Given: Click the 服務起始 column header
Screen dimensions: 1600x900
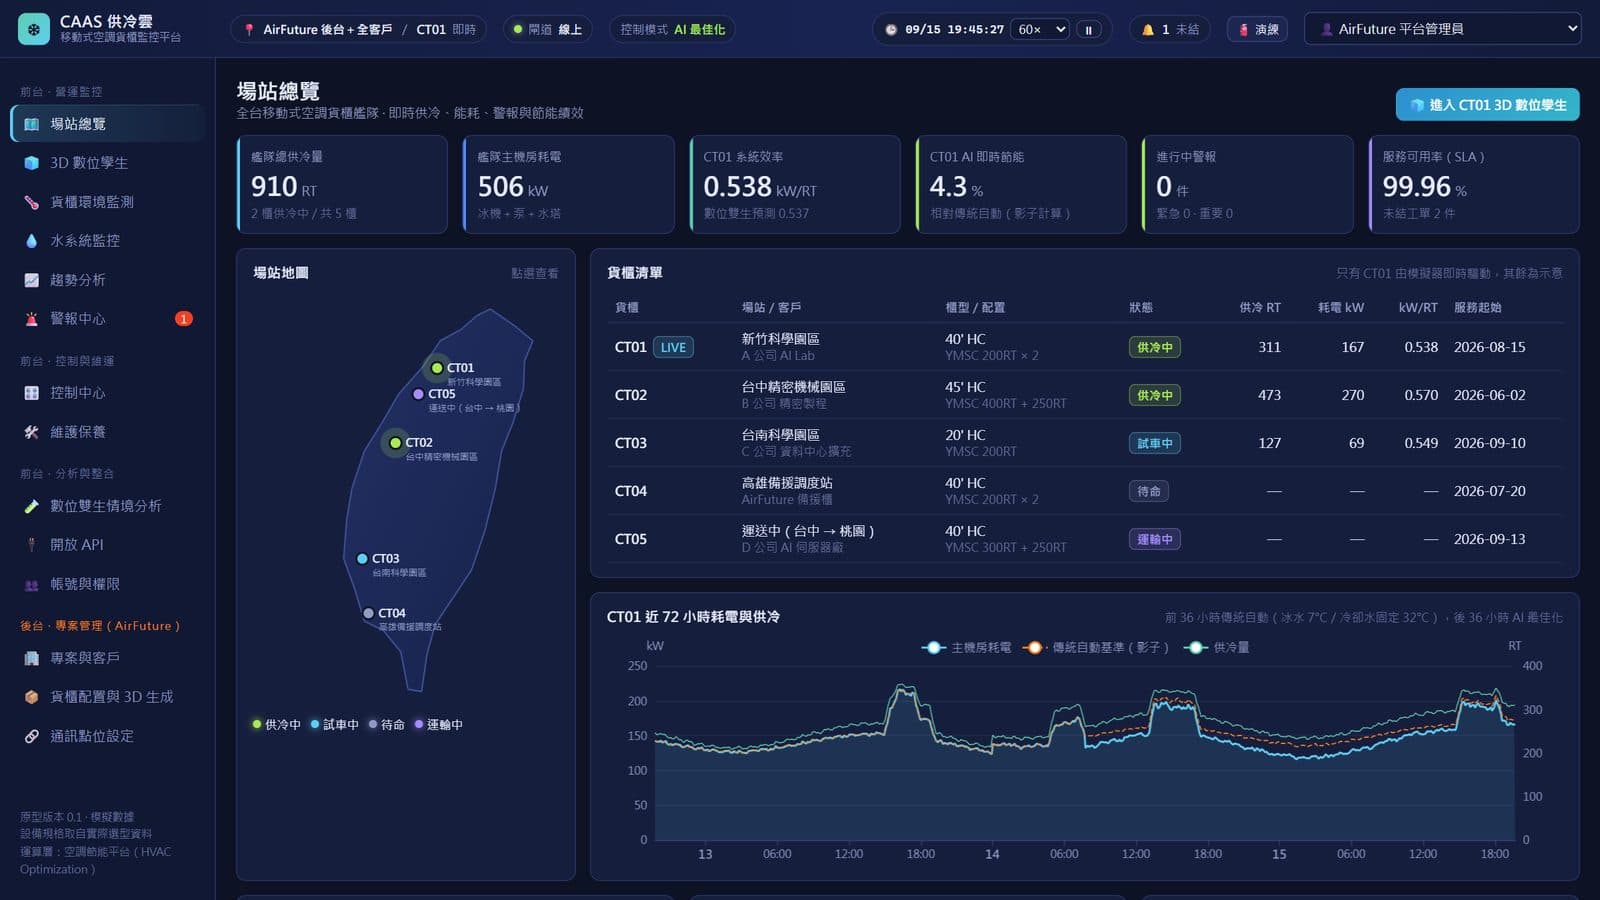Looking at the screenshot, I should [1478, 308].
